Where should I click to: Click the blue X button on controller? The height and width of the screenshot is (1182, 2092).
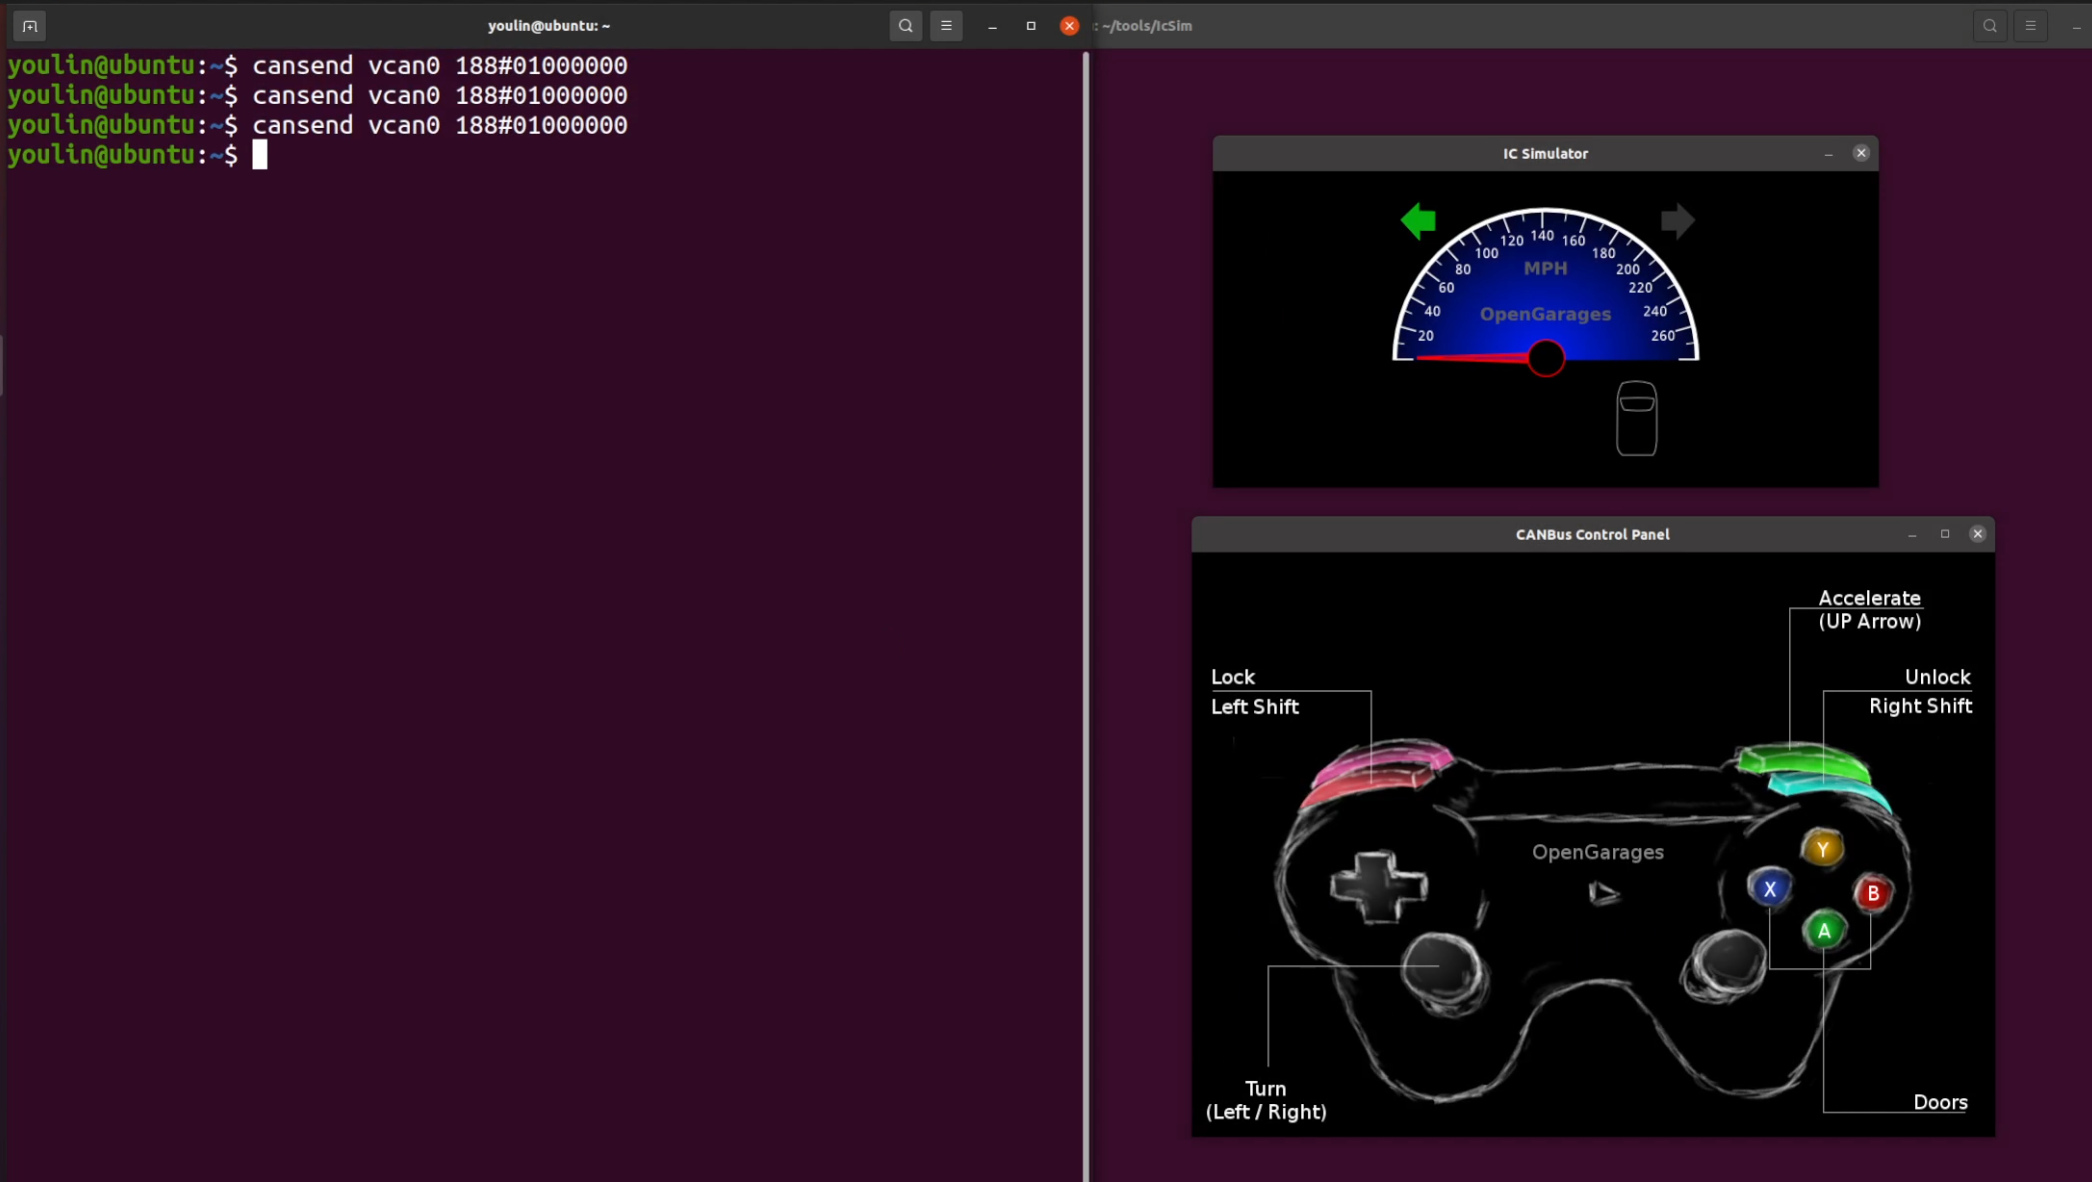[1770, 888]
